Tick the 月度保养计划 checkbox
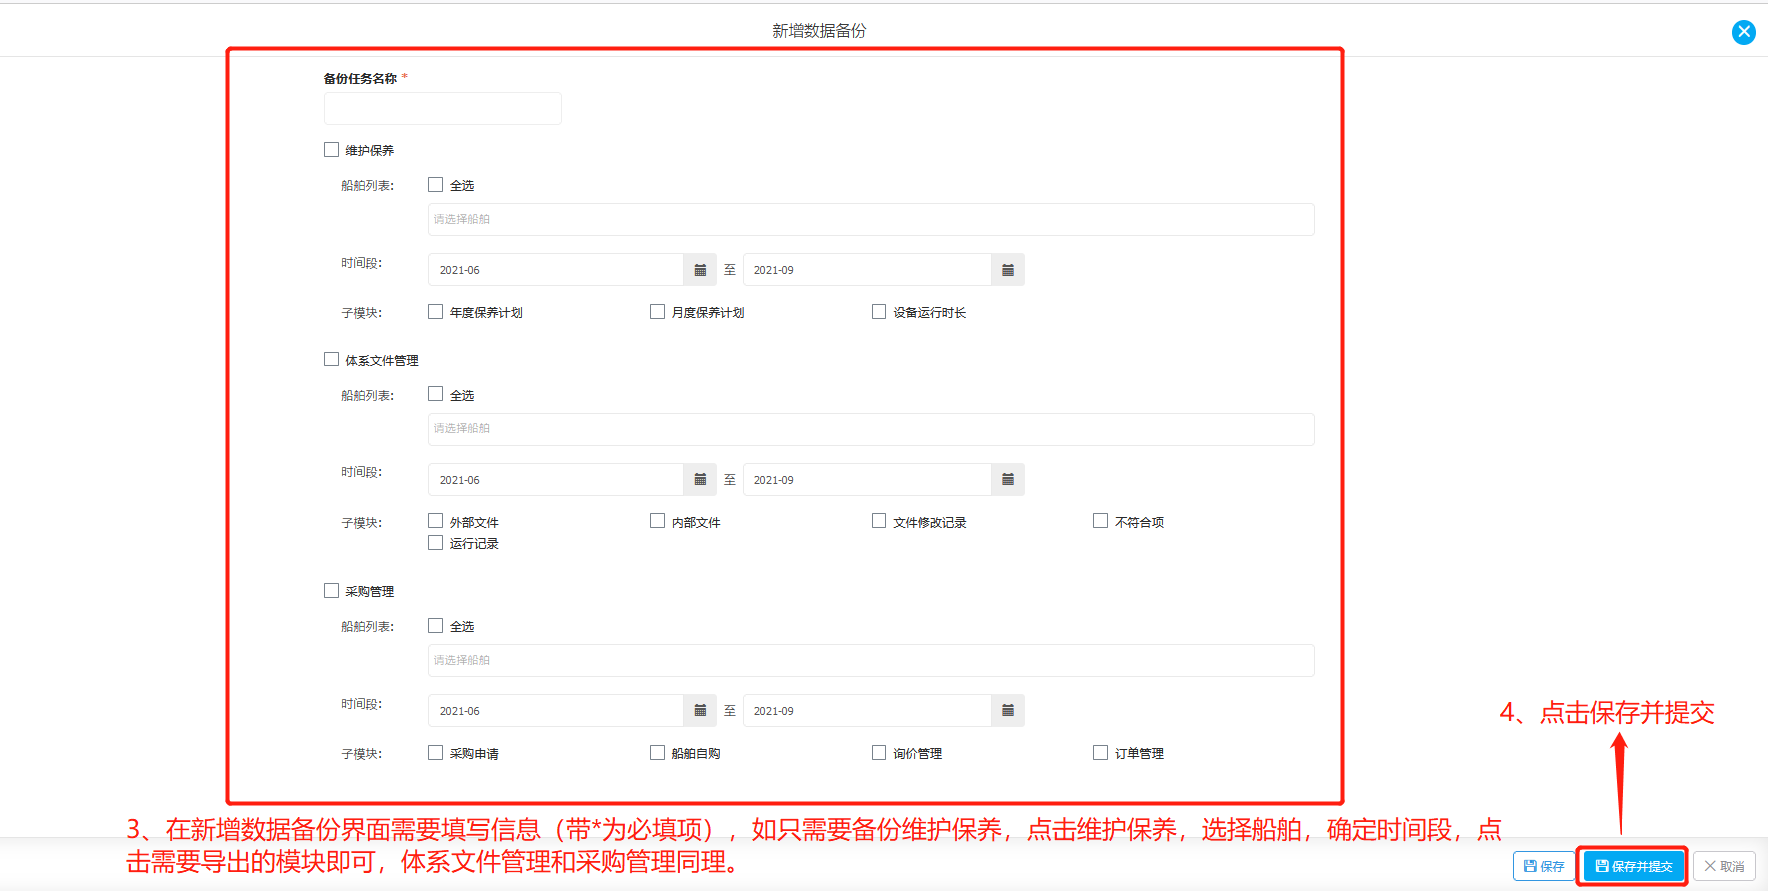This screenshot has height=891, width=1768. tap(657, 312)
